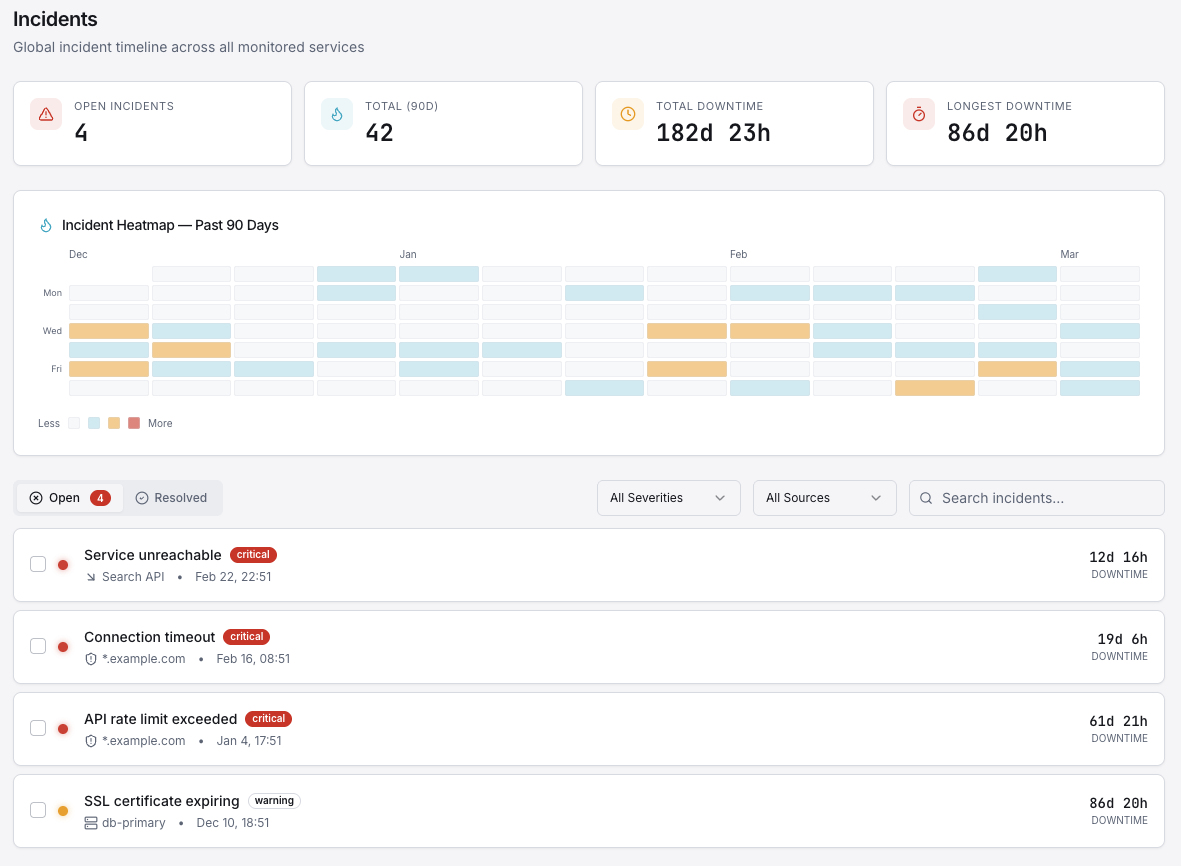Click the red alert icon on Open Incidents card
This screenshot has width=1181, height=866.
pos(45,114)
